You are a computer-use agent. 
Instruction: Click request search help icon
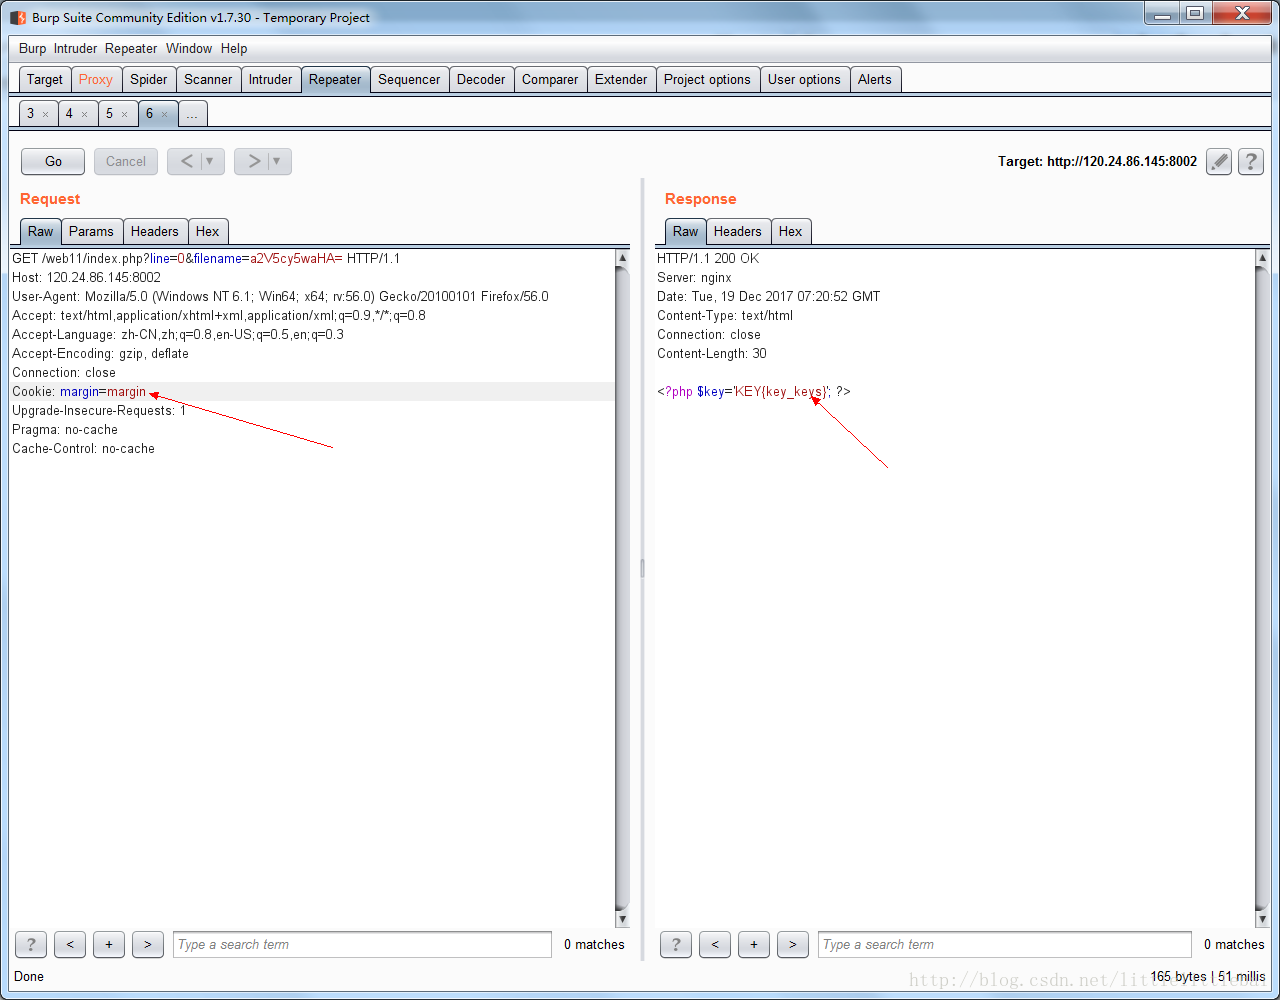[x=31, y=944]
